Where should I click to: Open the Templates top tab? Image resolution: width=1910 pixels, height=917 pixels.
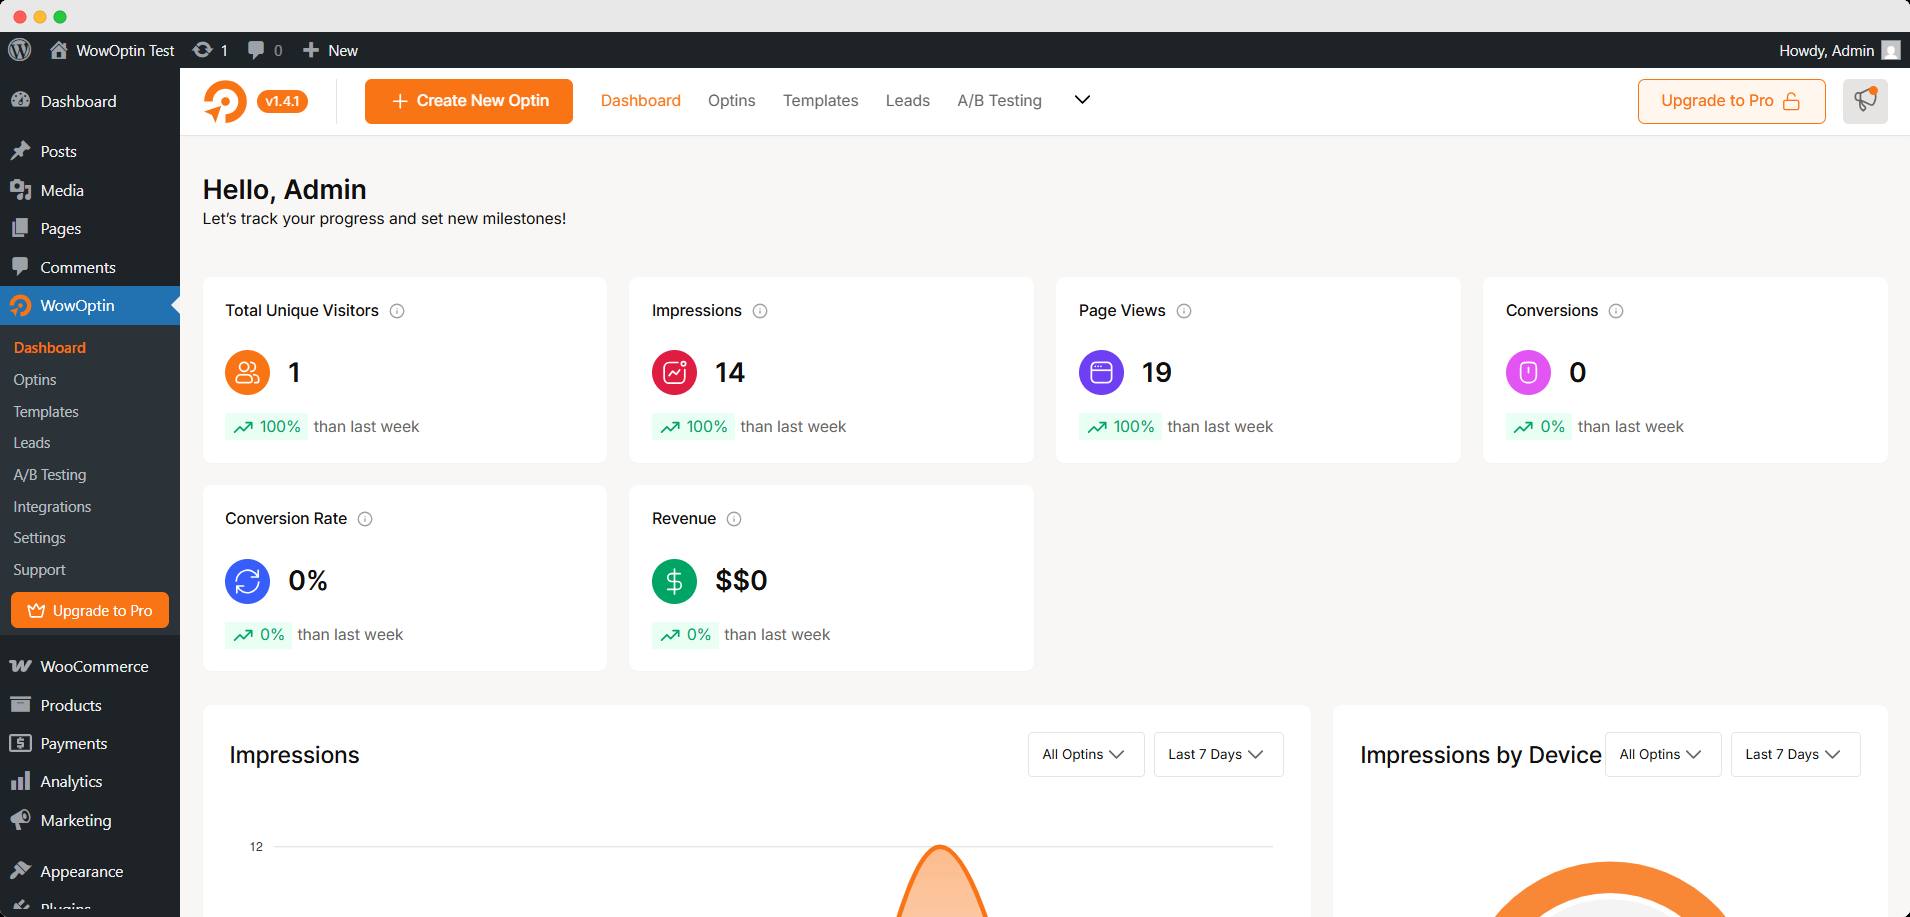pos(820,101)
